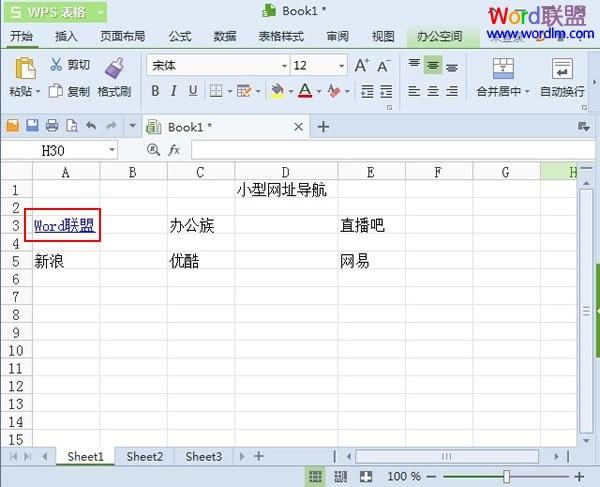The image size is (600, 487).
Task: Set bottom vertical alignment
Action: click(x=452, y=67)
